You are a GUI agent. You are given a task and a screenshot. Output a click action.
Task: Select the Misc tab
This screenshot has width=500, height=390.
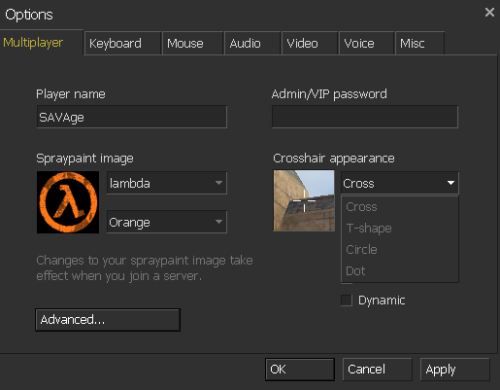point(420,43)
